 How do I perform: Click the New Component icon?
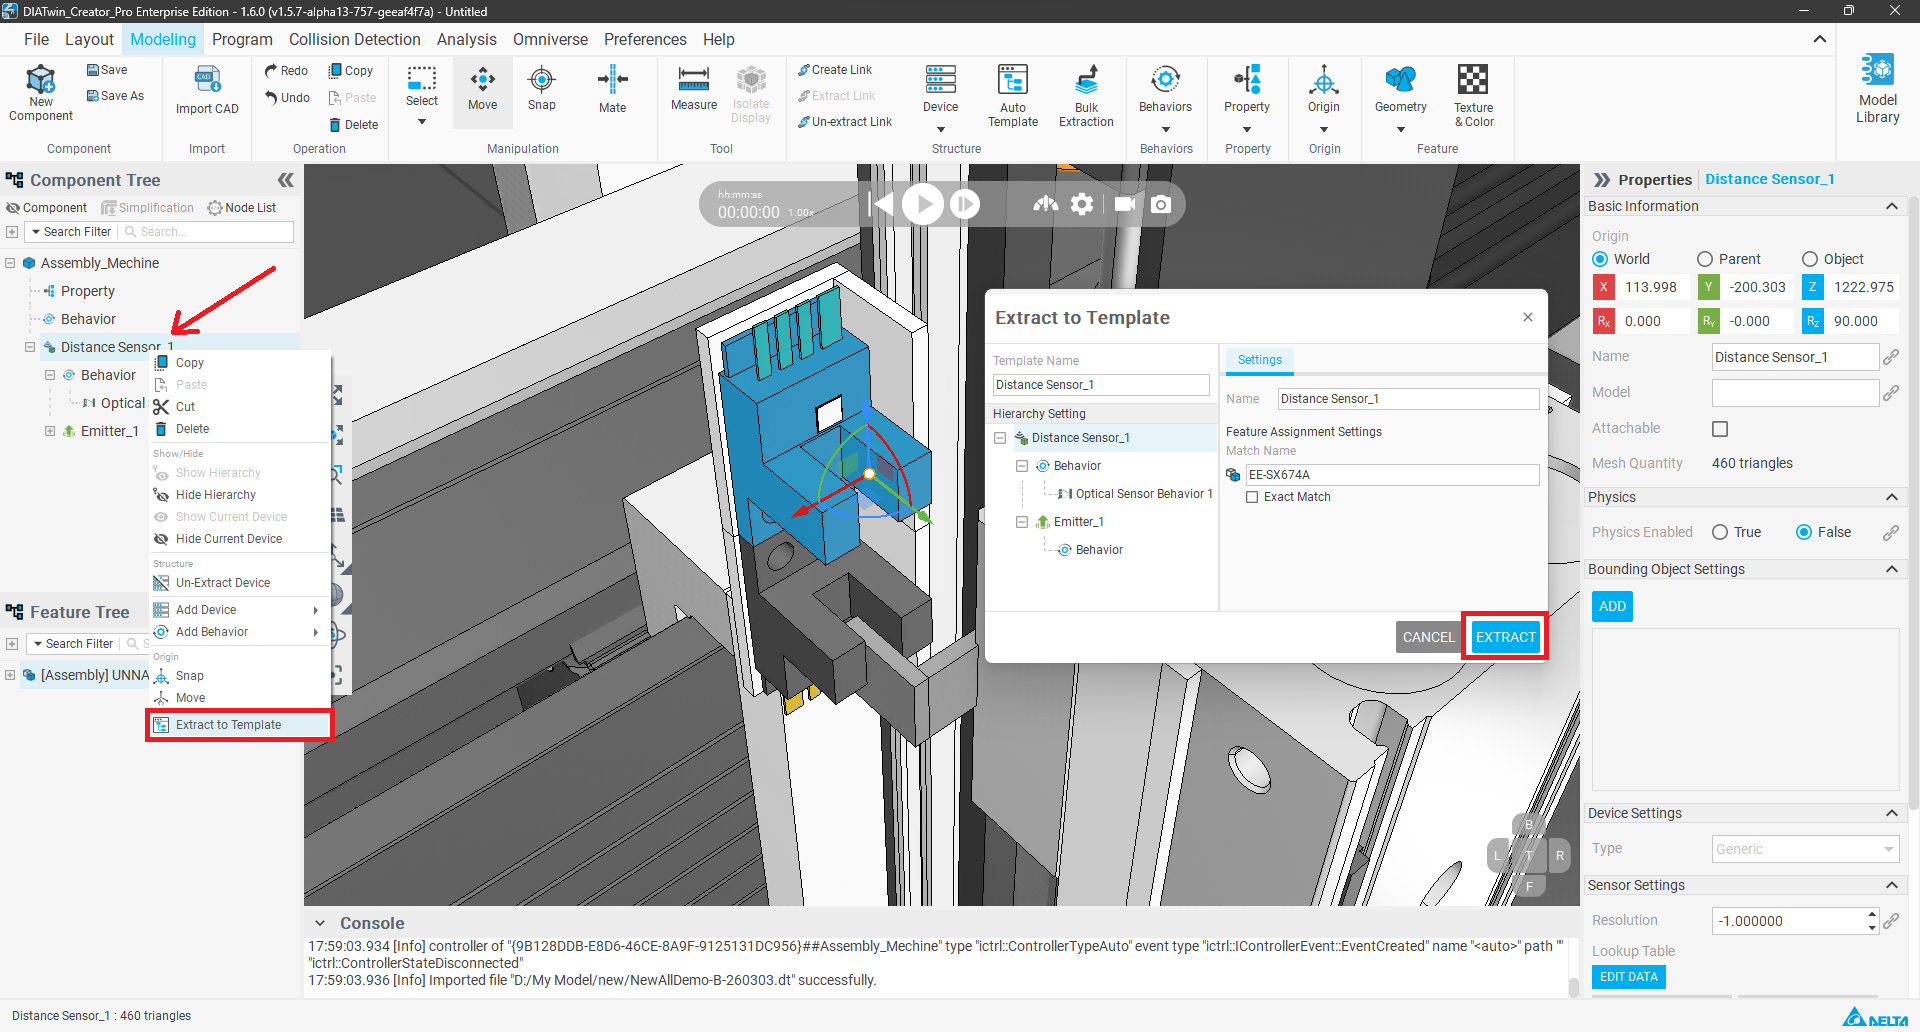point(41,92)
